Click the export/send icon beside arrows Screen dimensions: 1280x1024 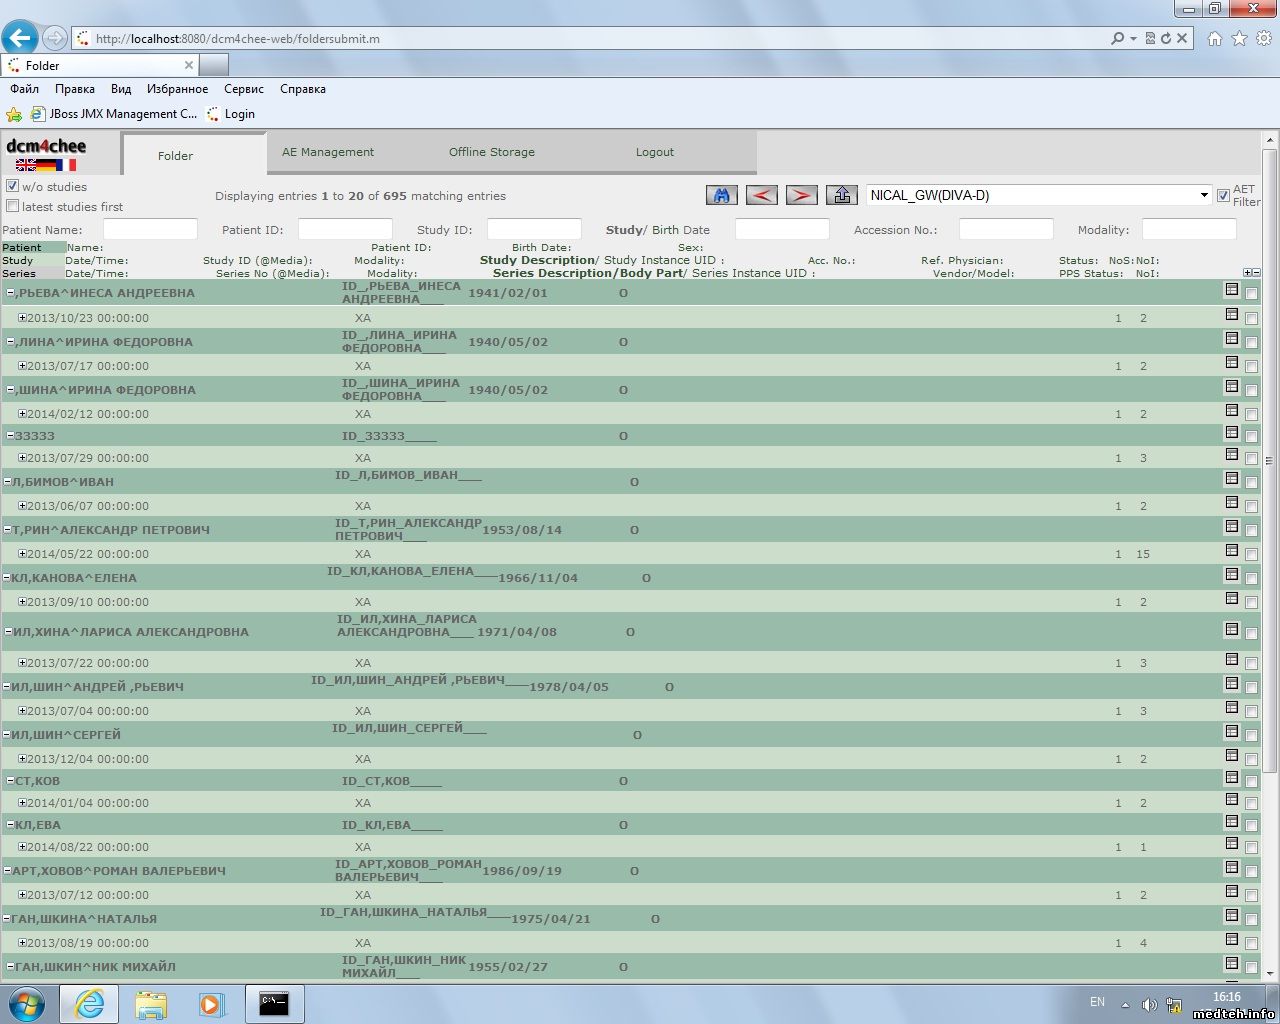coord(841,195)
